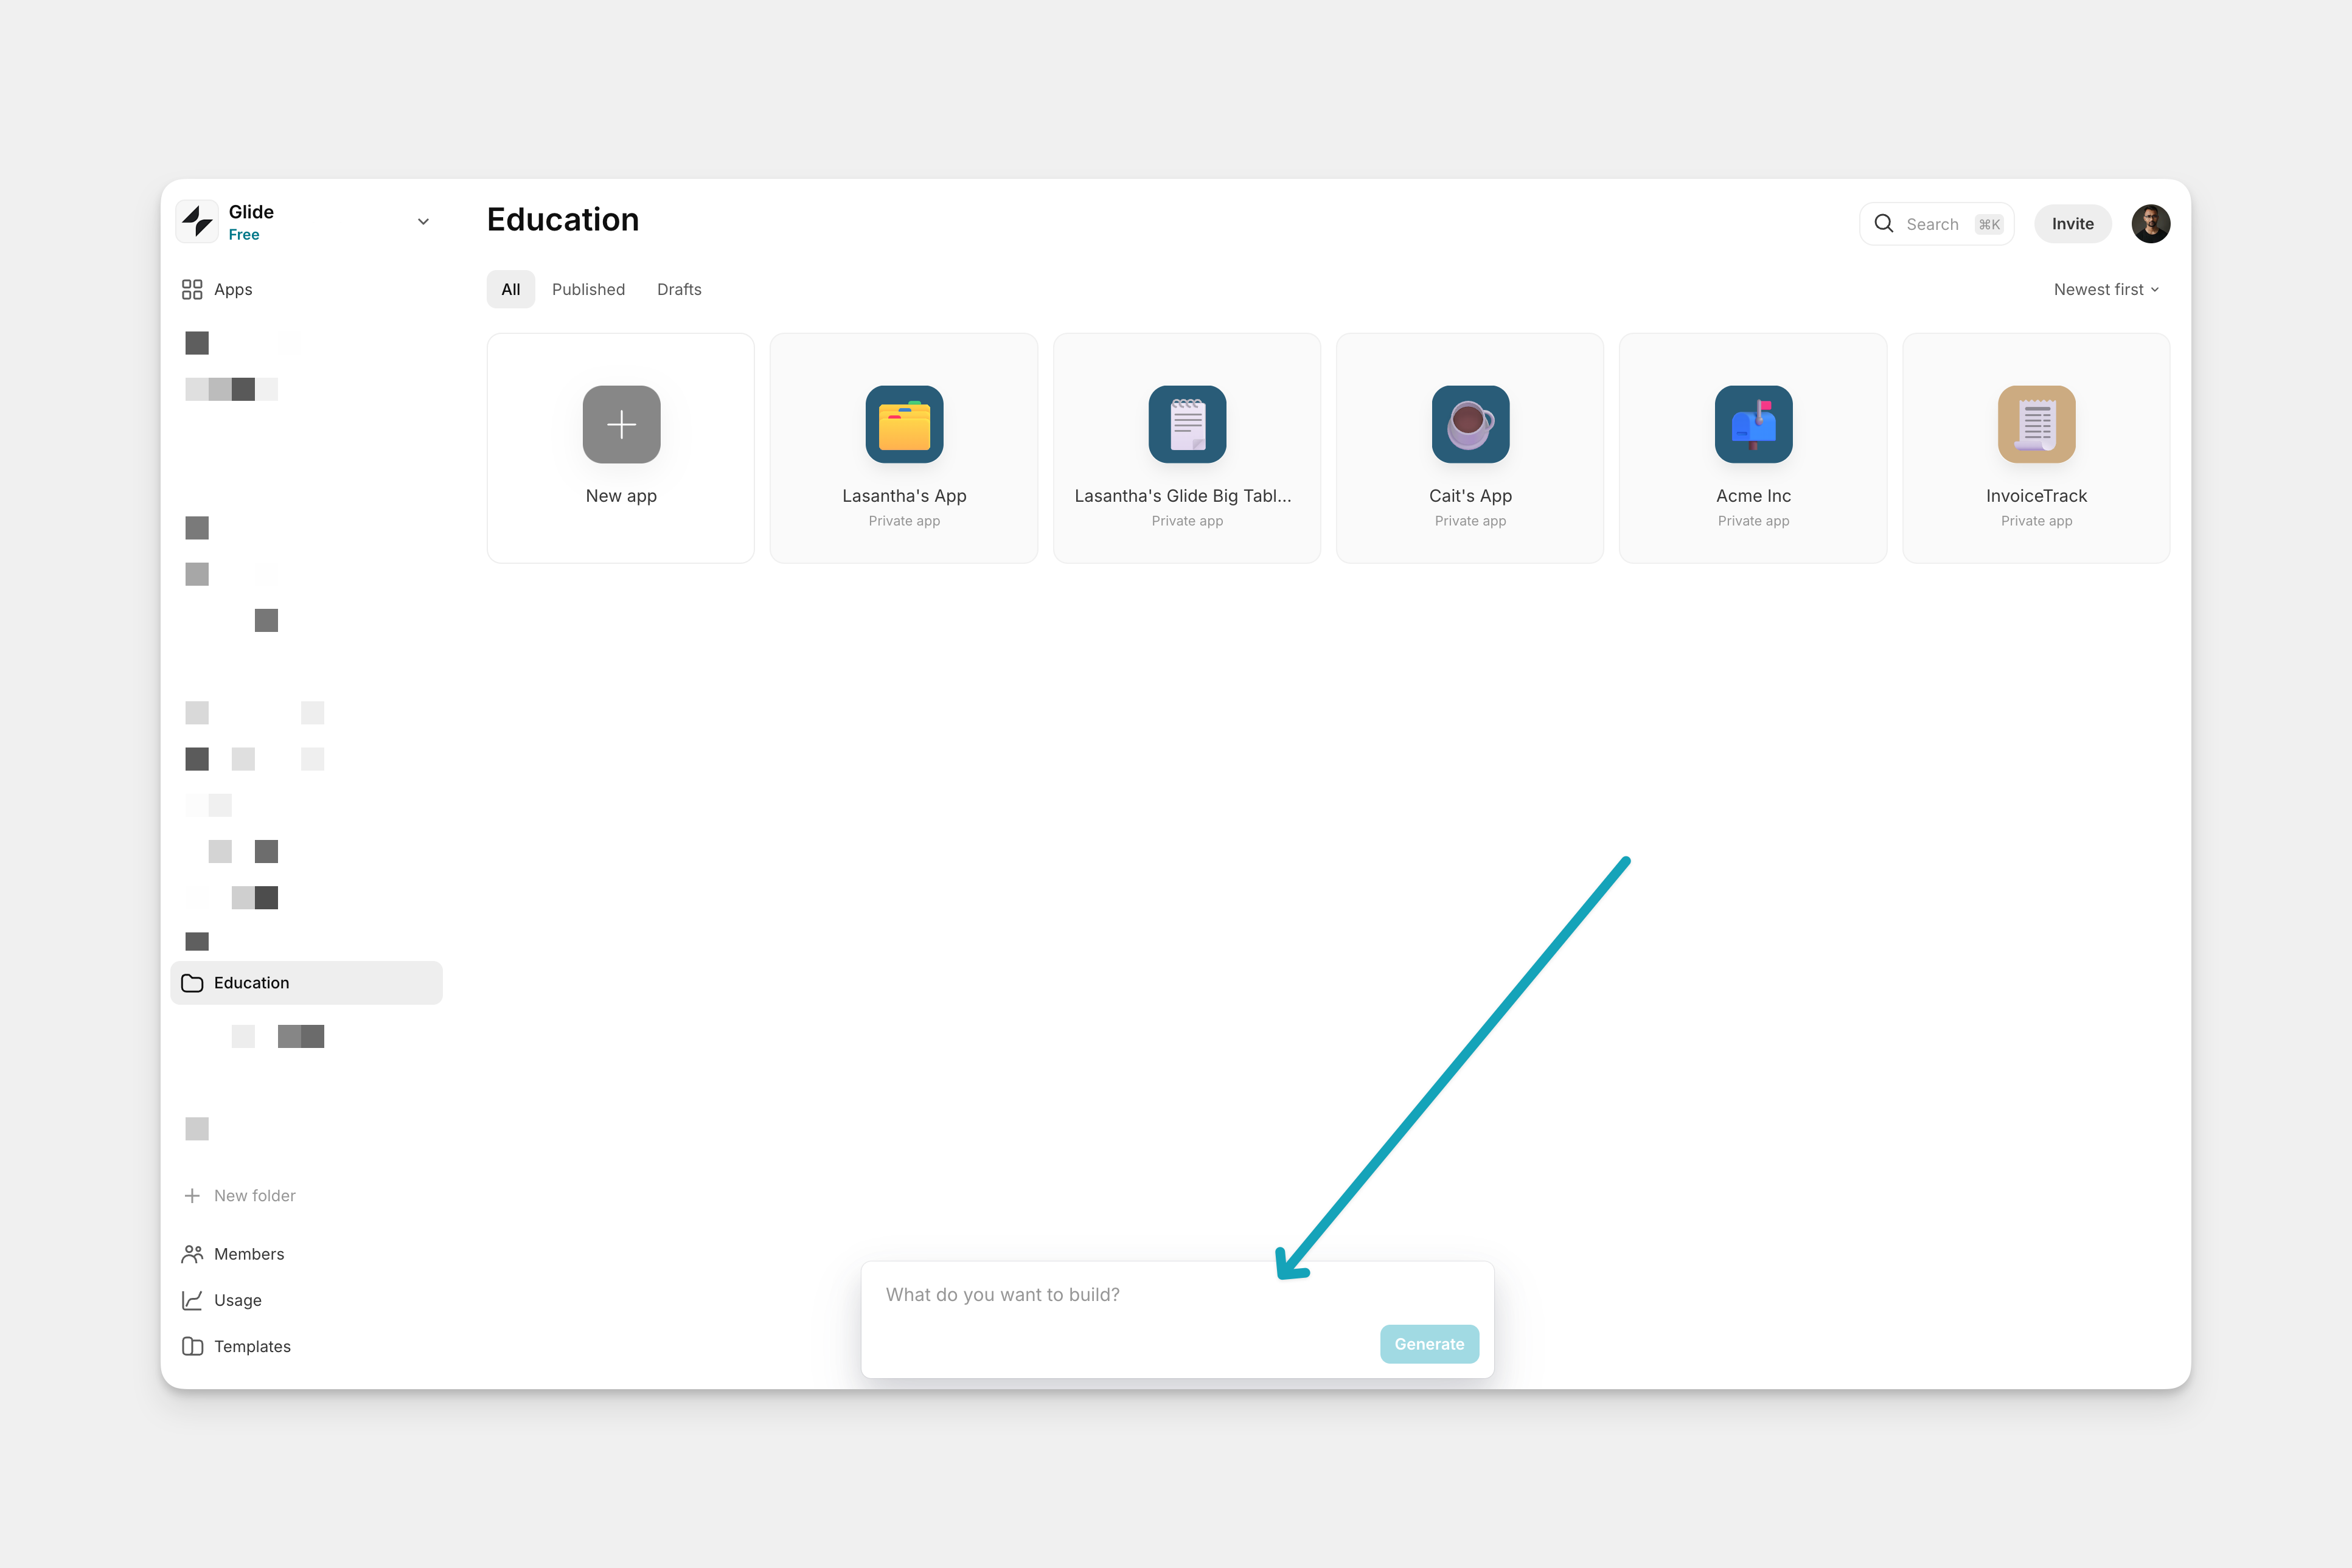The image size is (2352, 1568).
Task: Click the ⌘K shortcut badge
Action: [1989, 224]
